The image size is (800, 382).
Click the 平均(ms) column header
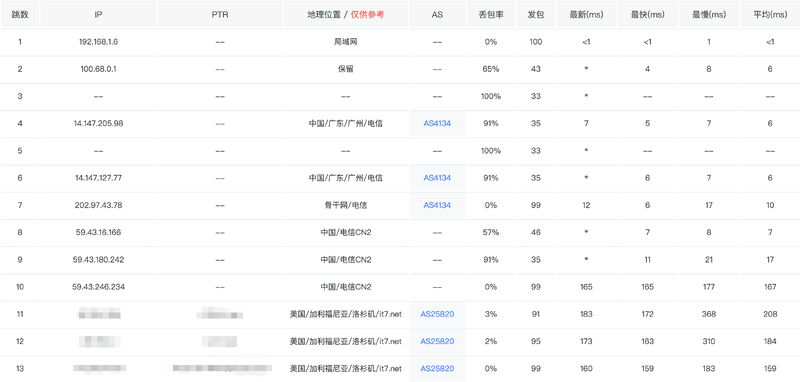coord(770,15)
